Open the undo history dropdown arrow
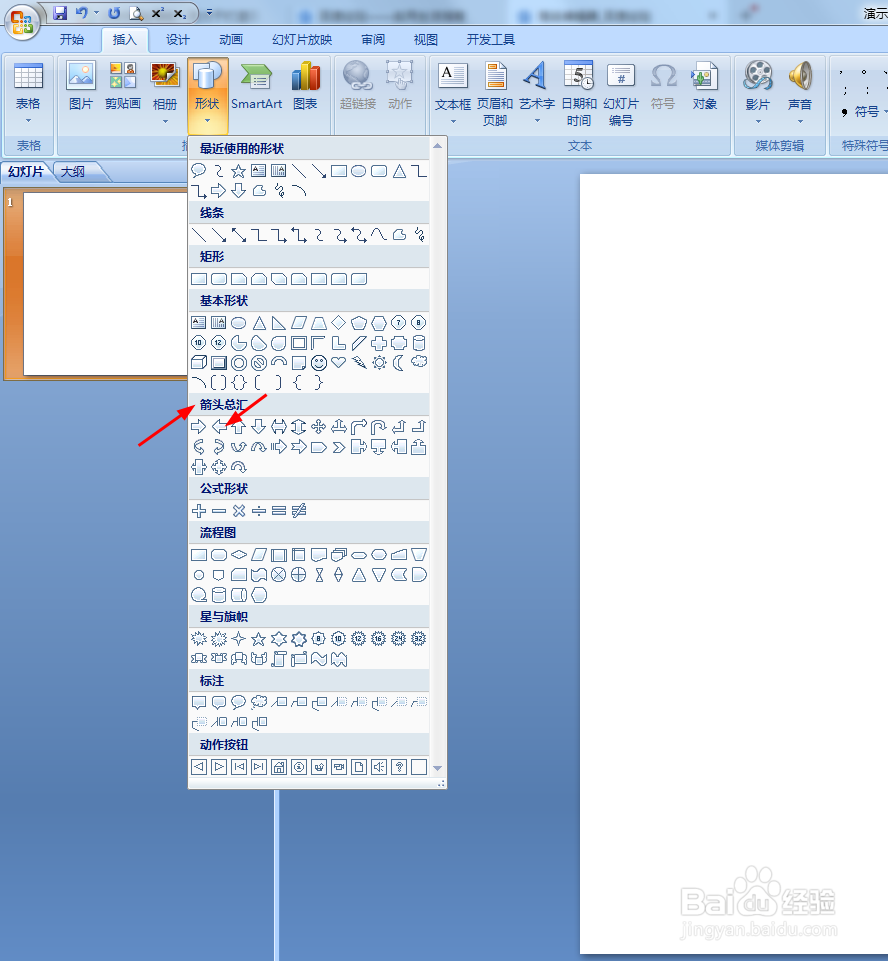The image size is (888, 961). pos(96,13)
